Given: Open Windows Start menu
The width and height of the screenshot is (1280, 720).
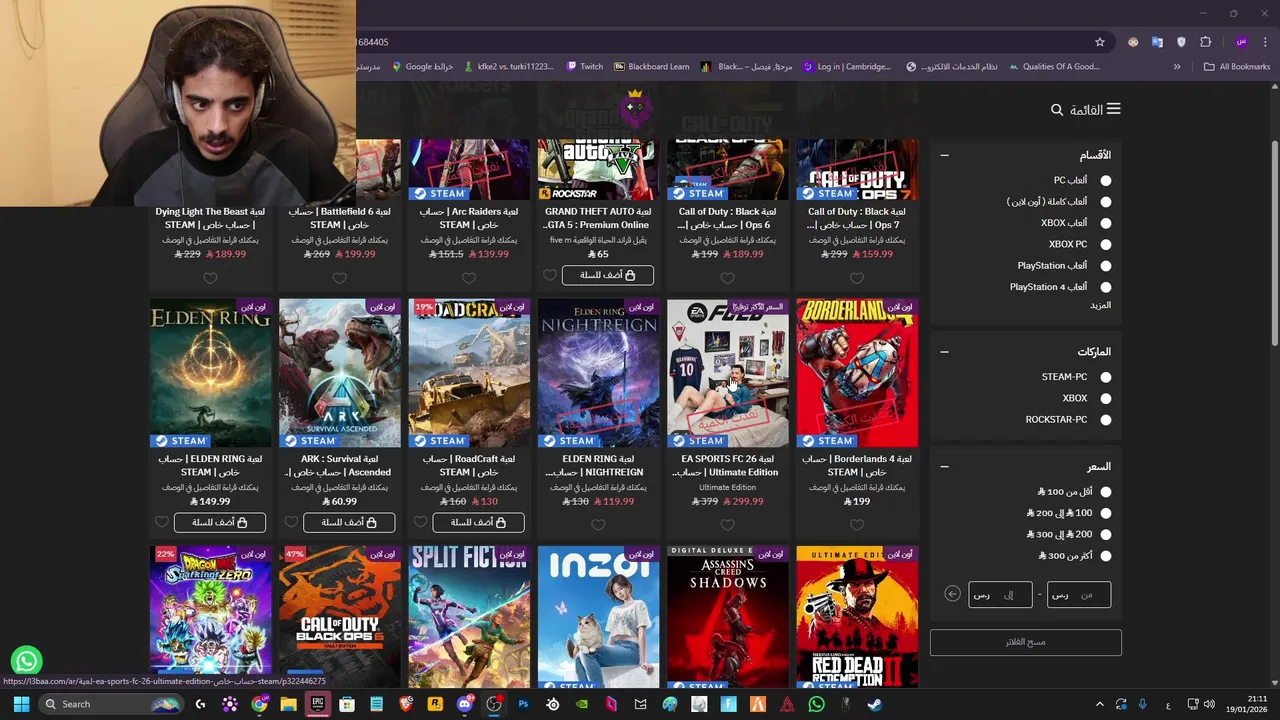Looking at the screenshot, I should [x=21, y=704].
